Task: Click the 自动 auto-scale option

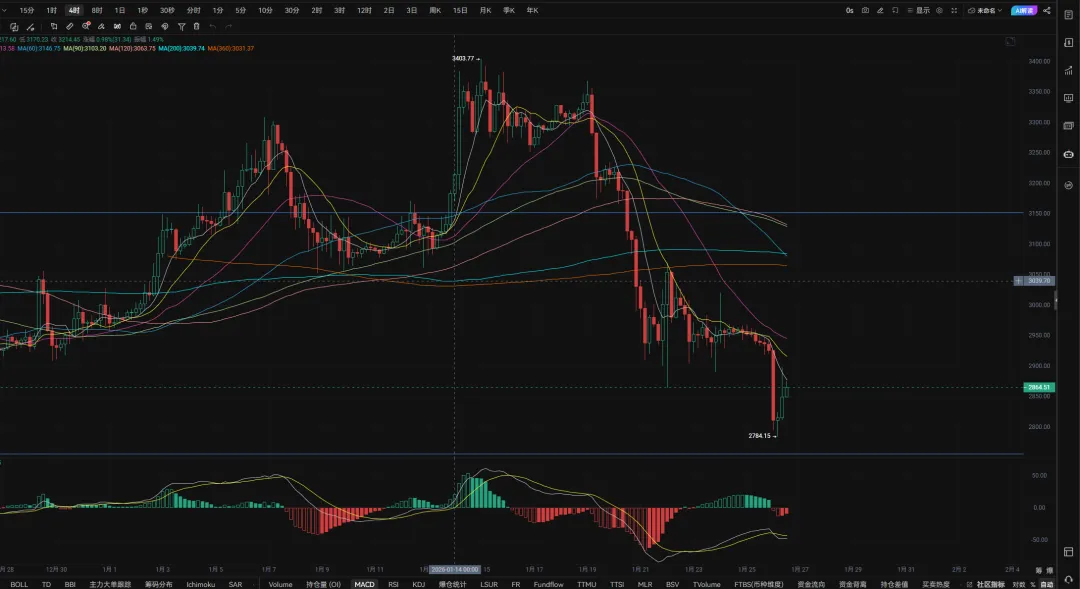Action: [1046, 584]
